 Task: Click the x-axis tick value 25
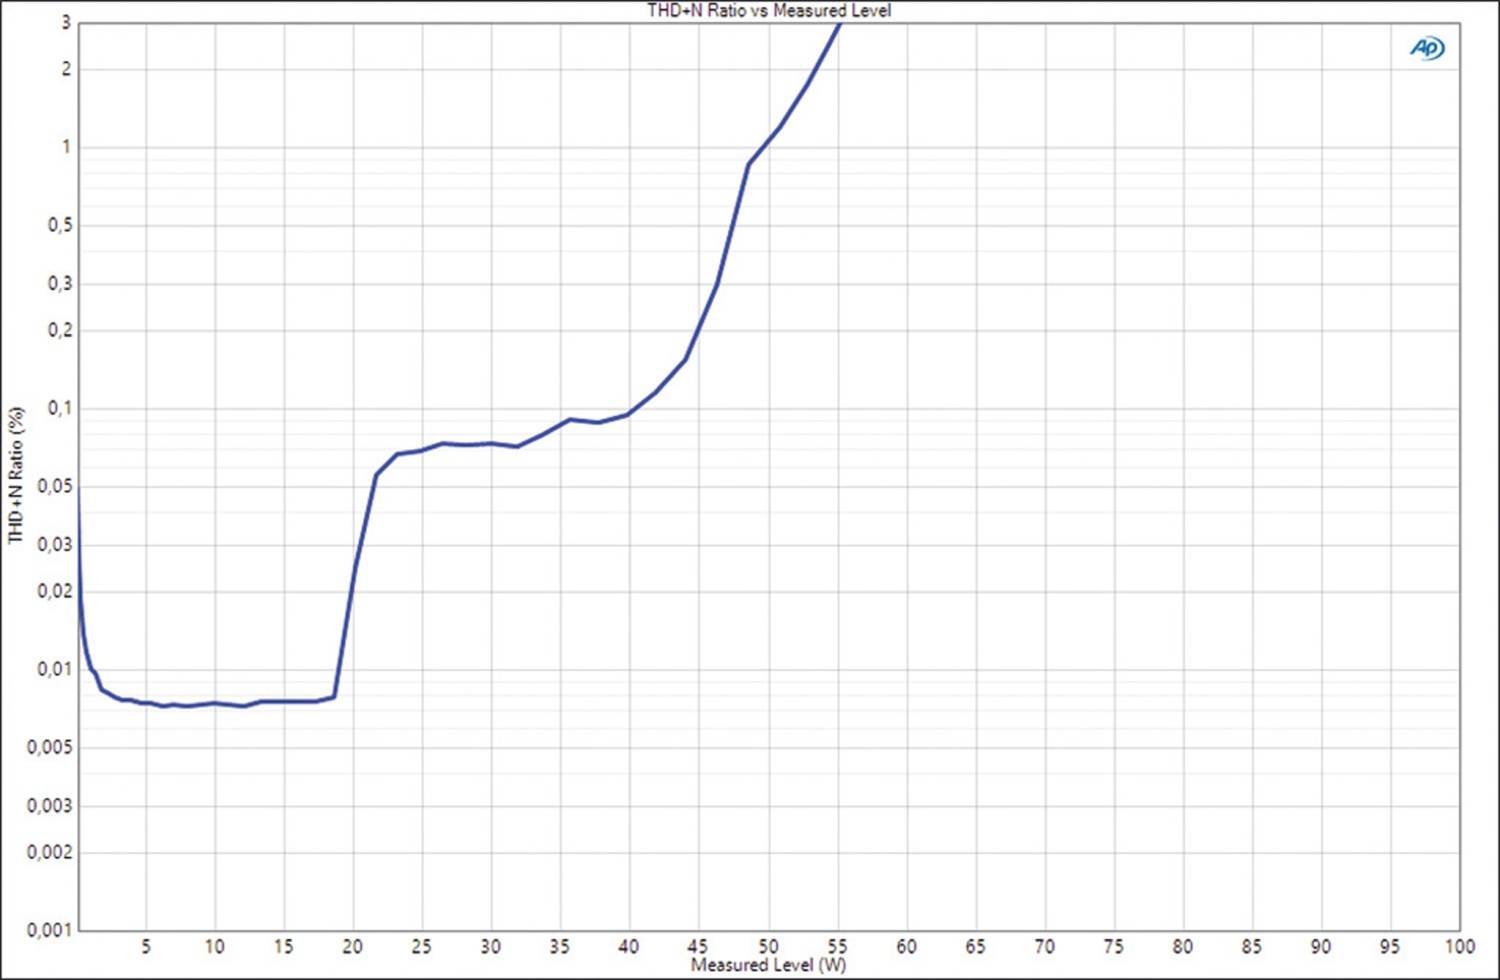point(422,946)
